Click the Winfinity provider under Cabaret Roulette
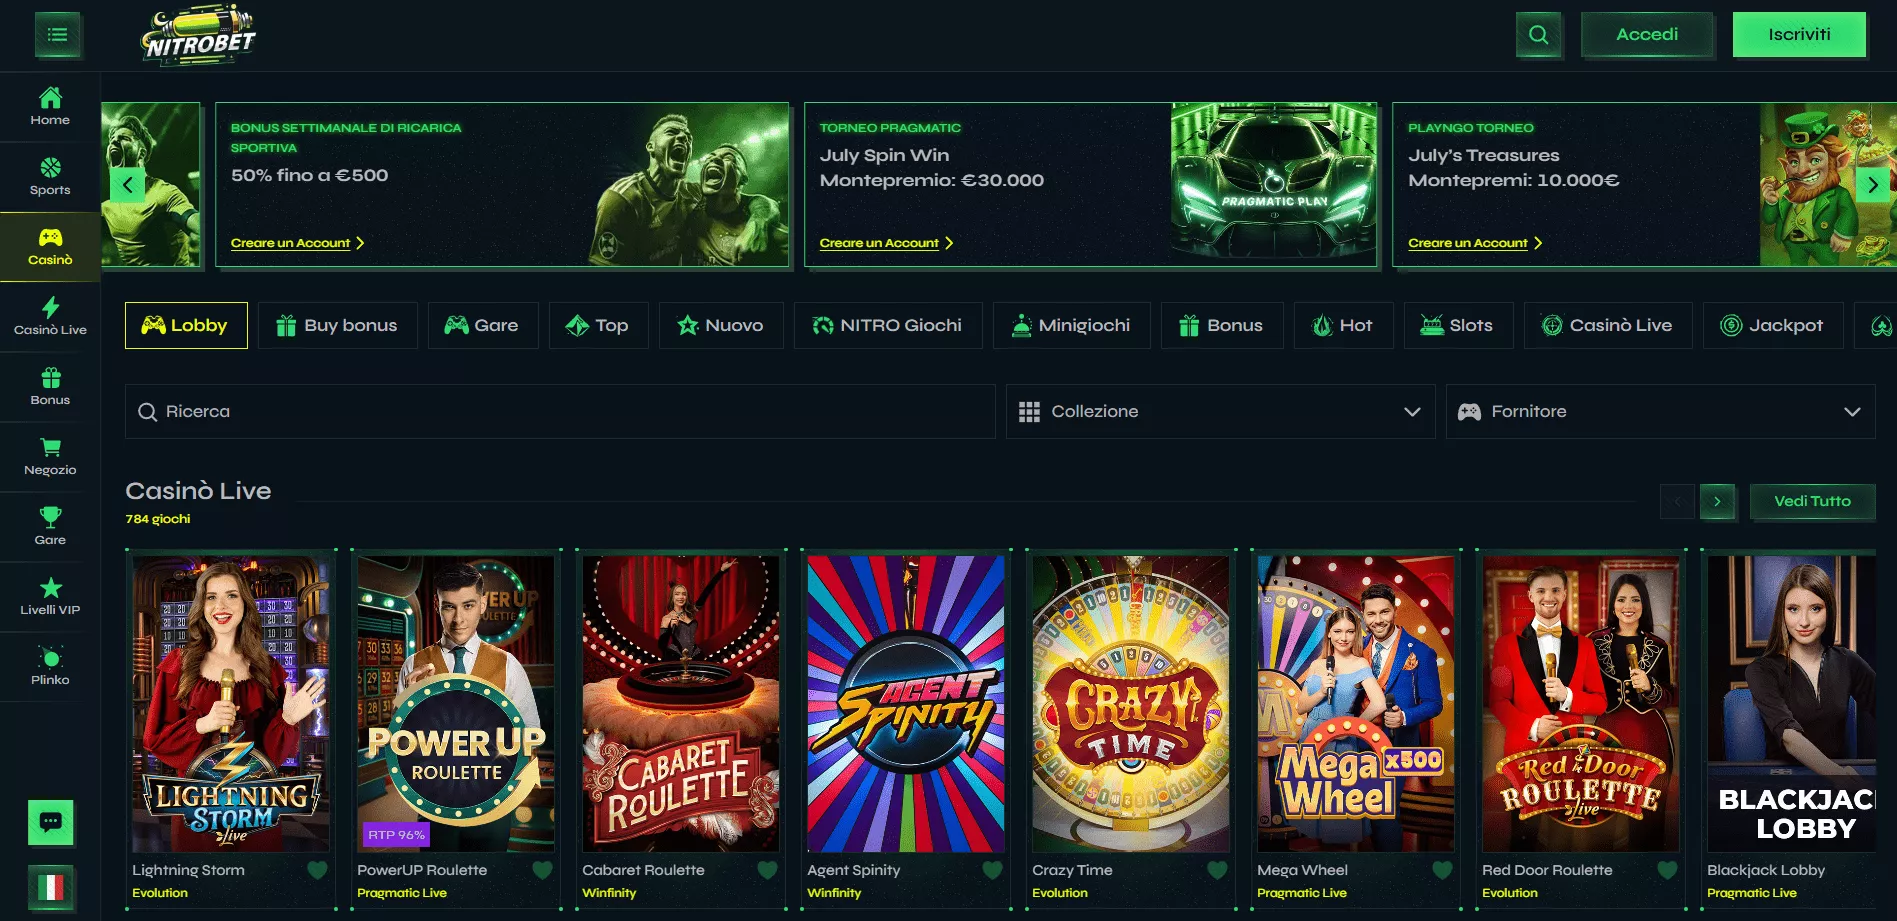Image resolution: width=1897 pixels, height=921 pixels. pyautogui.click(x=609, y=893)
